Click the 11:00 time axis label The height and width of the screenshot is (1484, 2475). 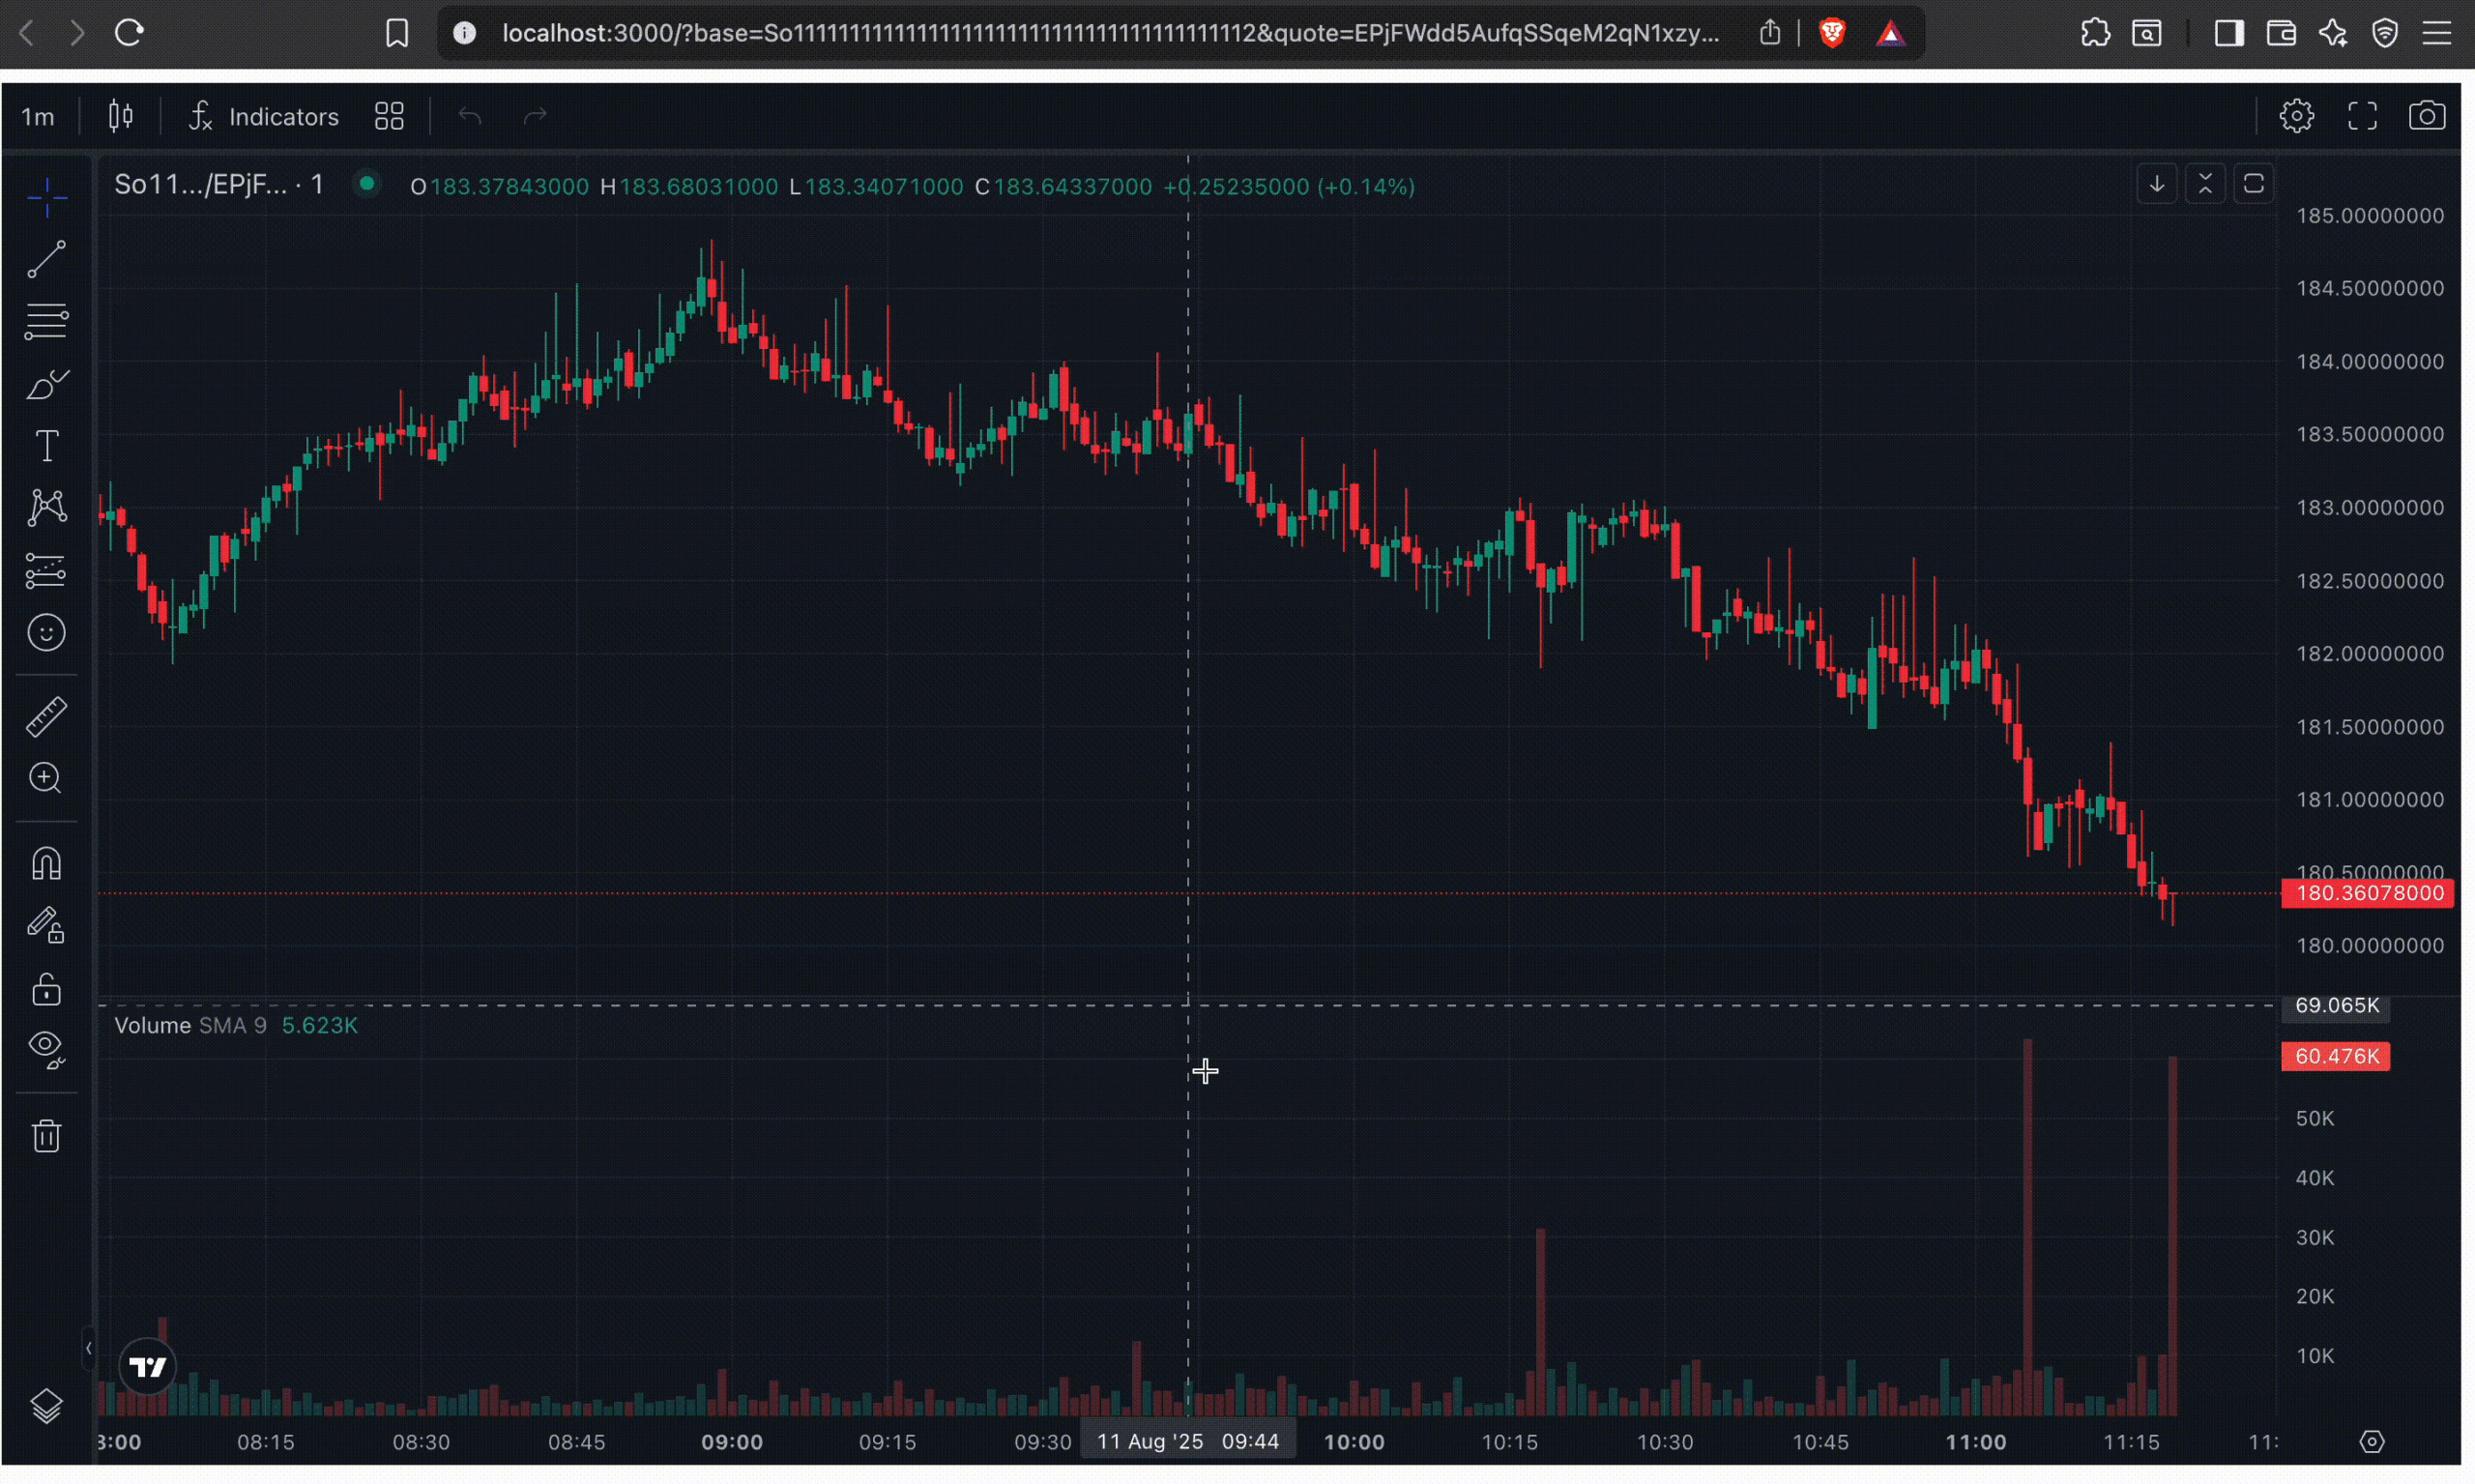pos(1976,1442)
